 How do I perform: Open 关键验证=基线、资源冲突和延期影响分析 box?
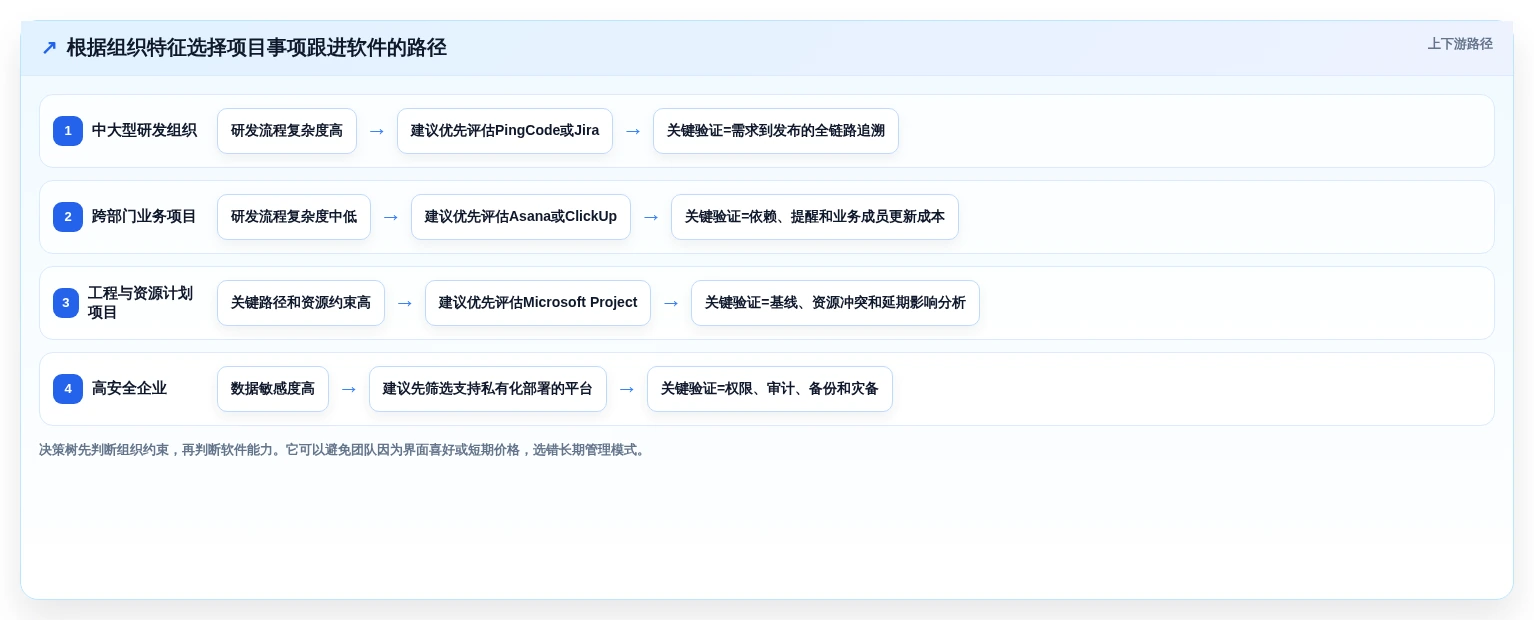coord(835,303)
